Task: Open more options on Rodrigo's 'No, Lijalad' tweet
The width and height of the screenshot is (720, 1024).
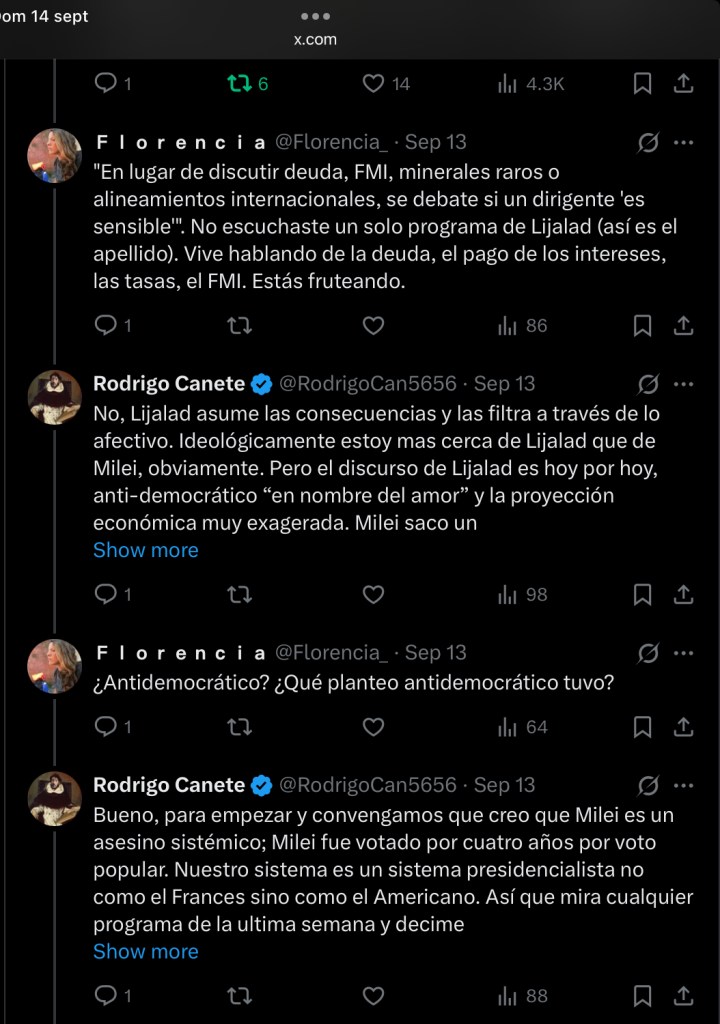Action: tap(684, 384)
